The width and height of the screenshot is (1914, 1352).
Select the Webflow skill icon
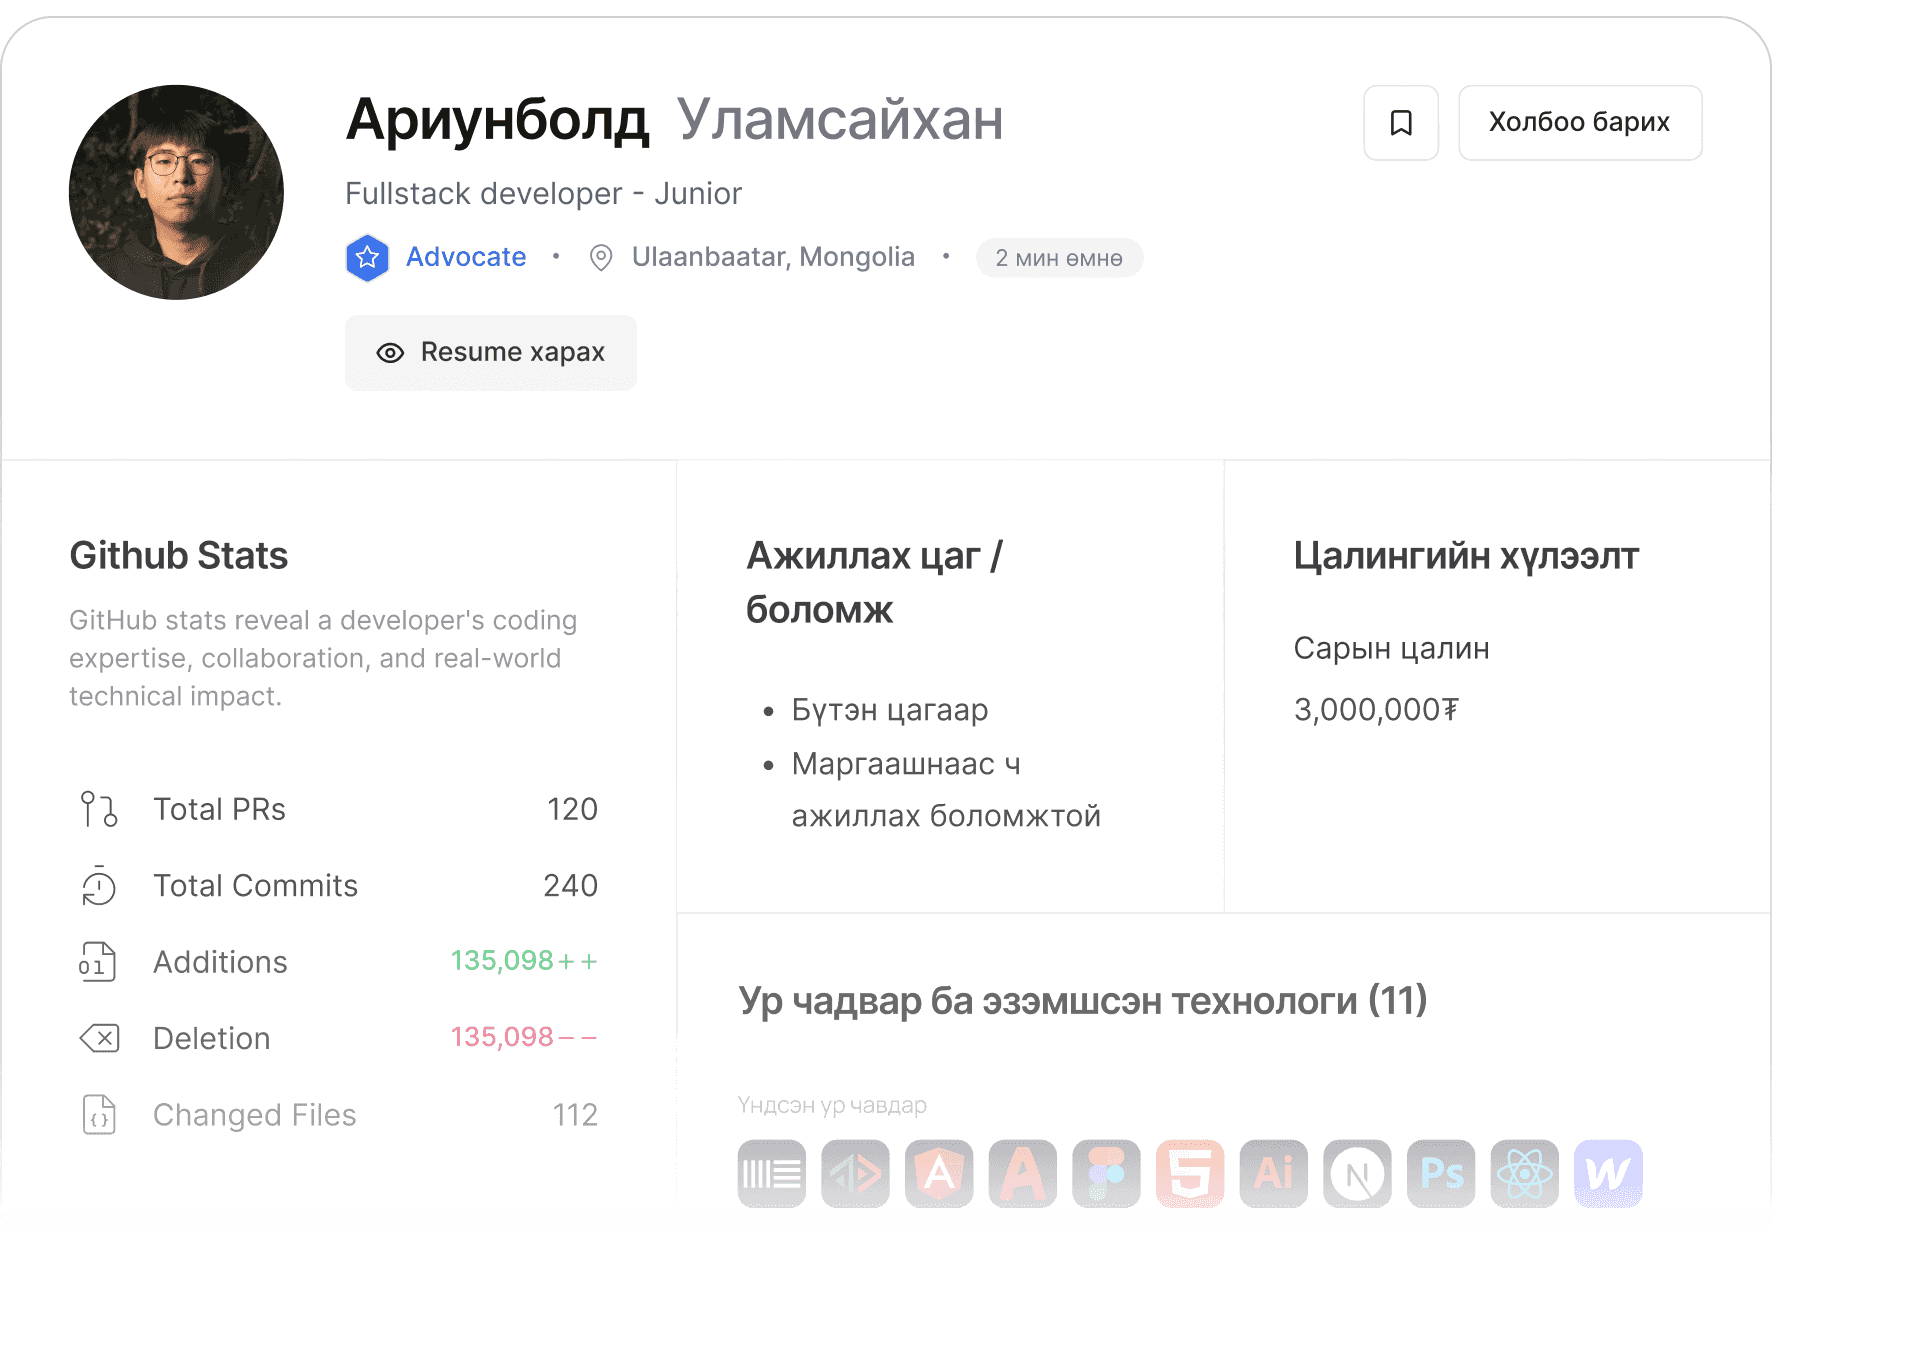point(1608,1174)
